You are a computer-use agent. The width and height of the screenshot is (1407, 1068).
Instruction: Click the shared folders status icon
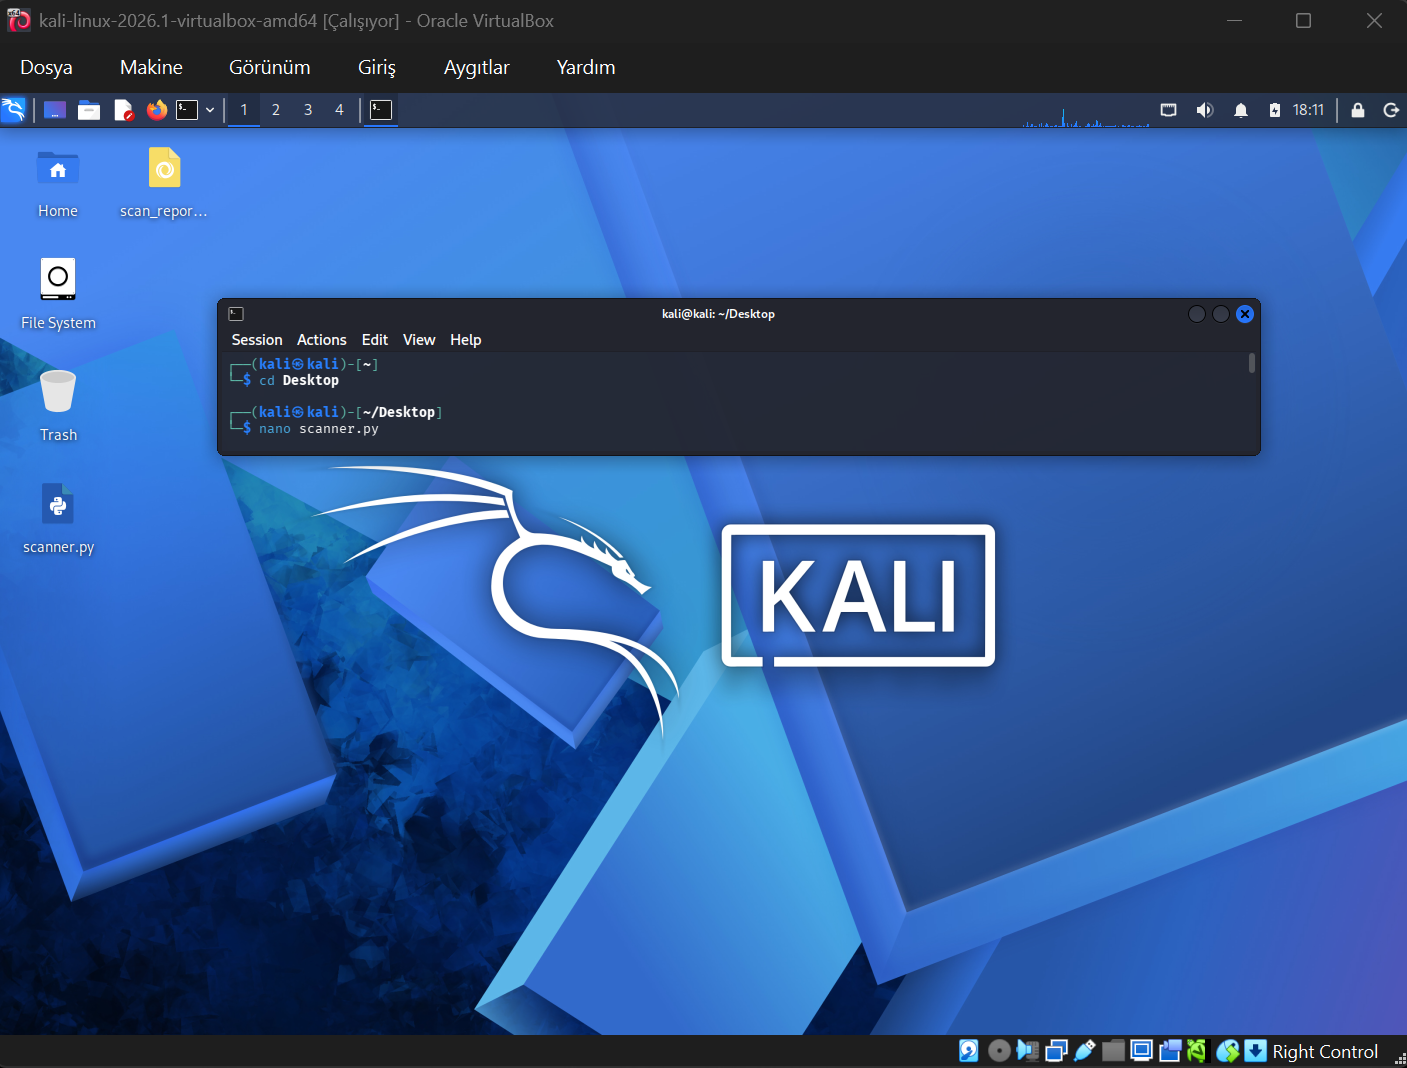click(x=1113, y=1051)
